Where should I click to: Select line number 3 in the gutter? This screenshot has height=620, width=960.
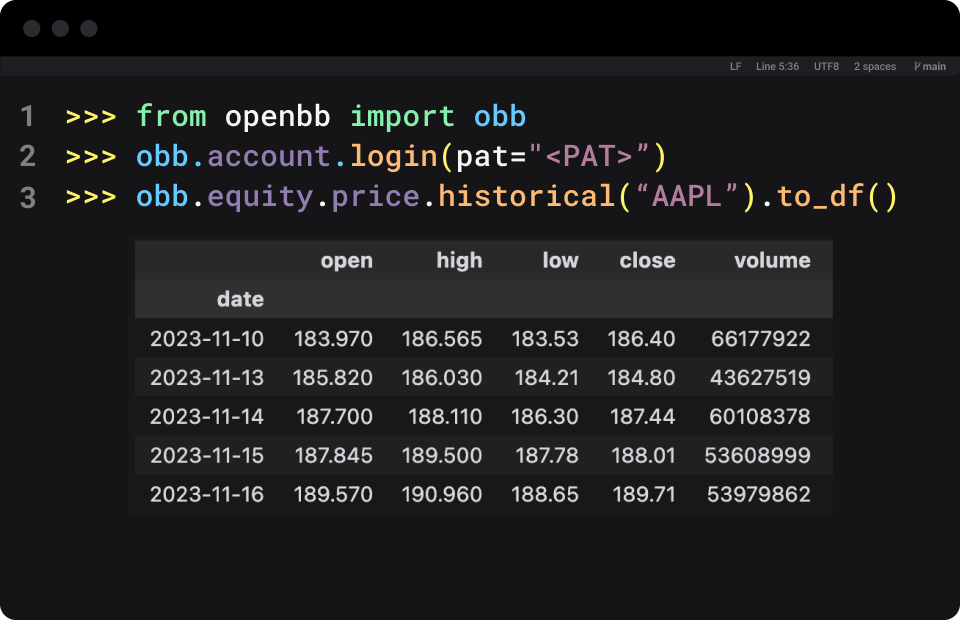(27, 196)
